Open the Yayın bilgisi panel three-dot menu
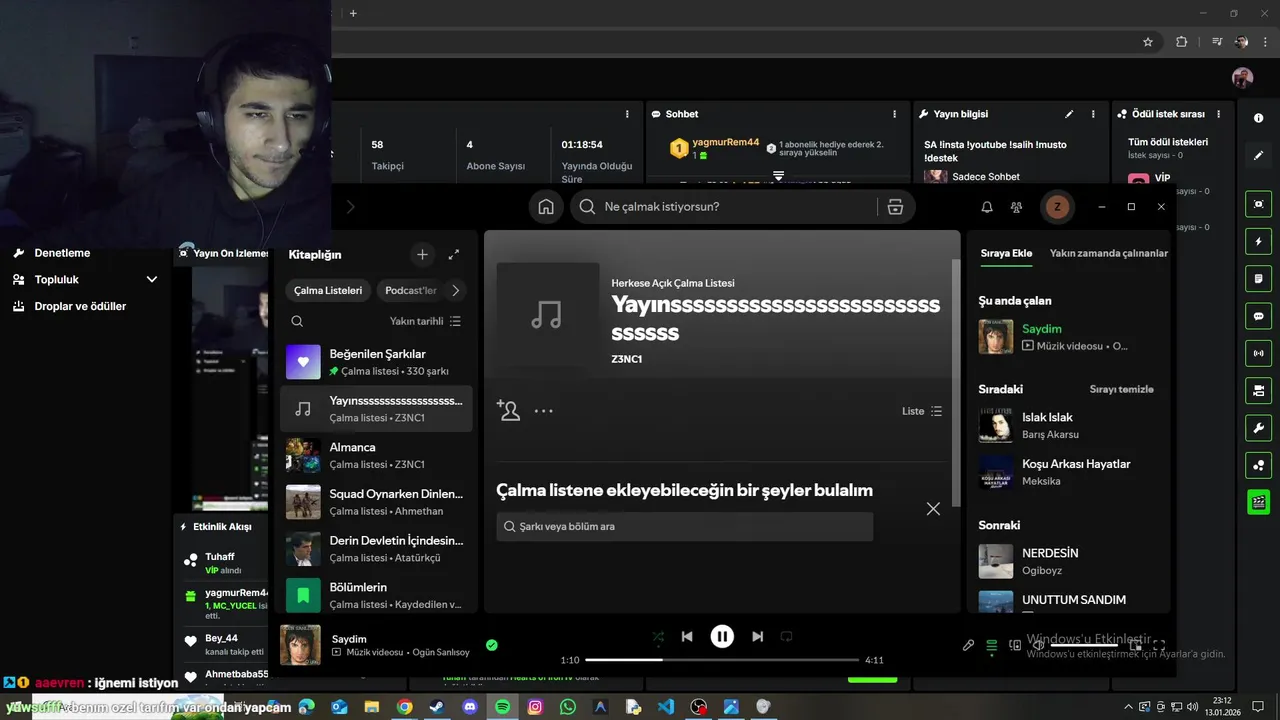The height and width of the screenshot is (720, 1280). point(1093,114)
